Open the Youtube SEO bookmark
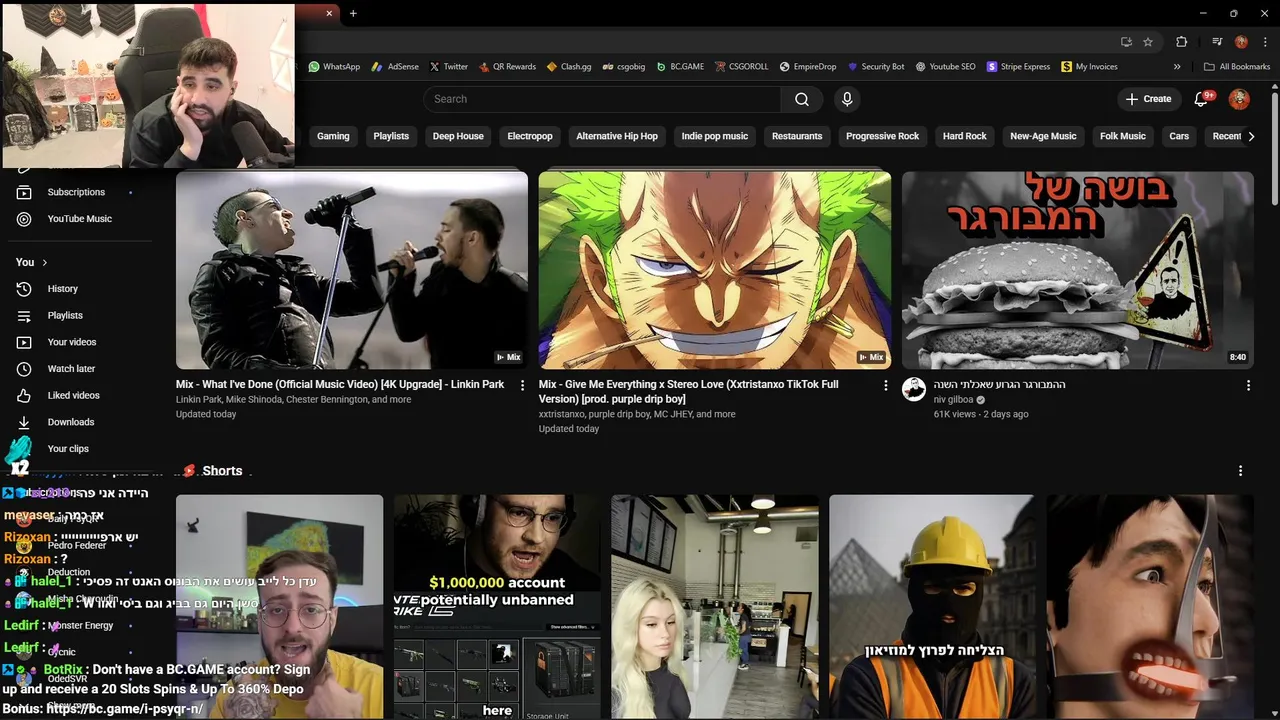 pos(945,67)
